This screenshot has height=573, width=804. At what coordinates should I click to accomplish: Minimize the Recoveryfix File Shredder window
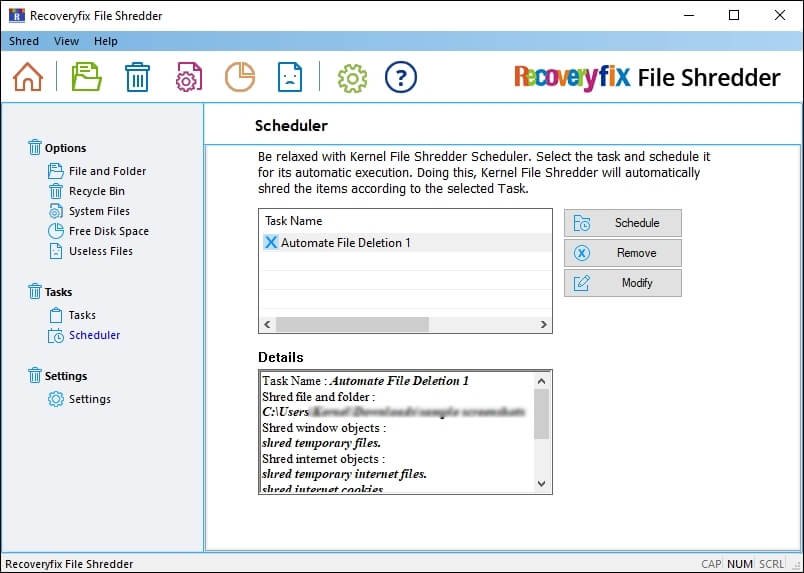tap(689, 15)
